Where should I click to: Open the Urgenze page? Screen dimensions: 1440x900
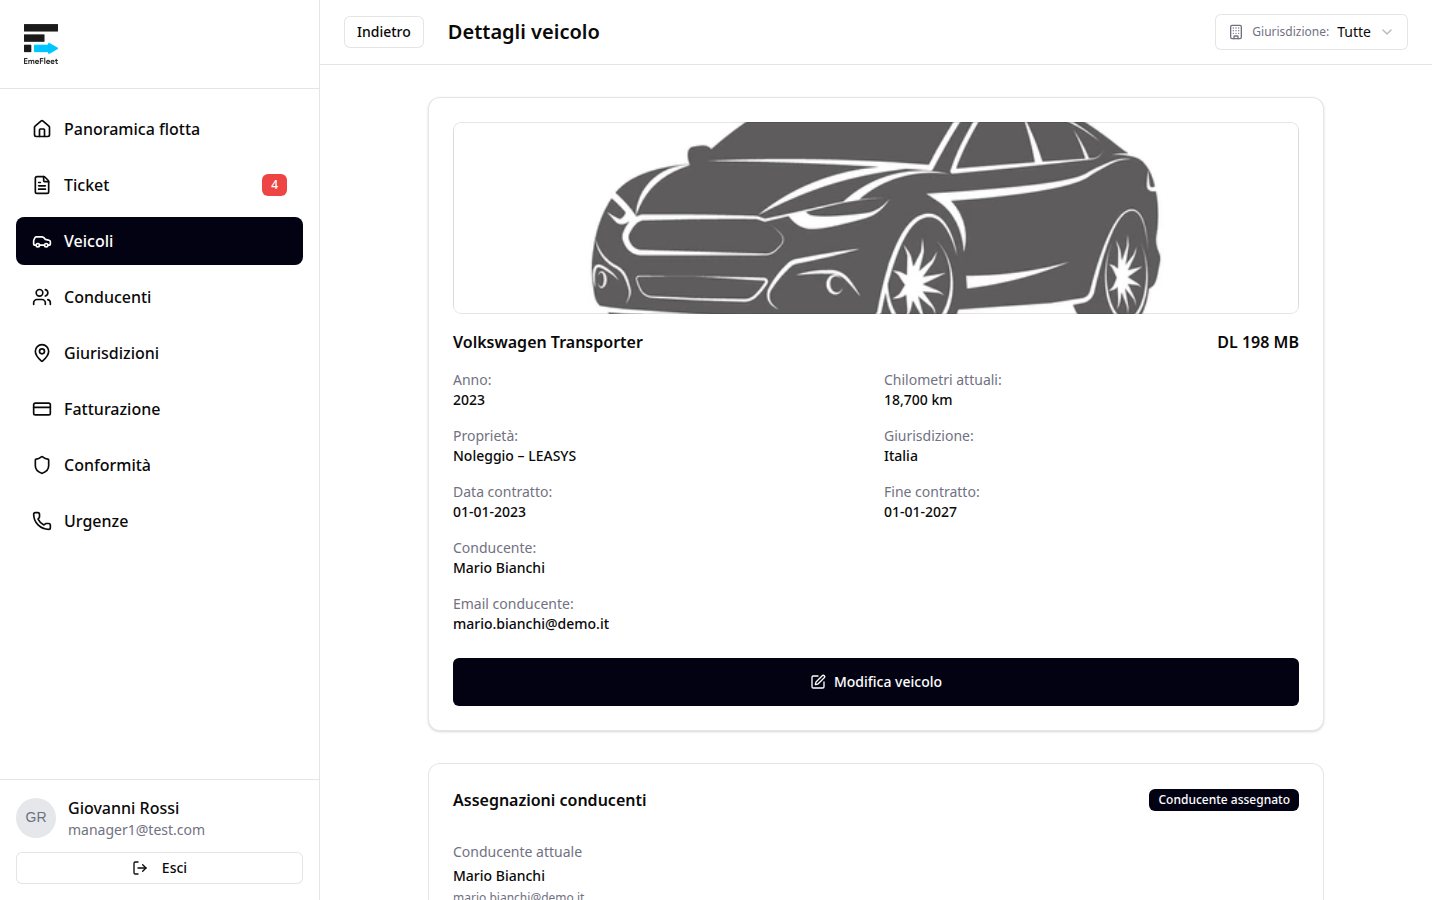point(159,521)
